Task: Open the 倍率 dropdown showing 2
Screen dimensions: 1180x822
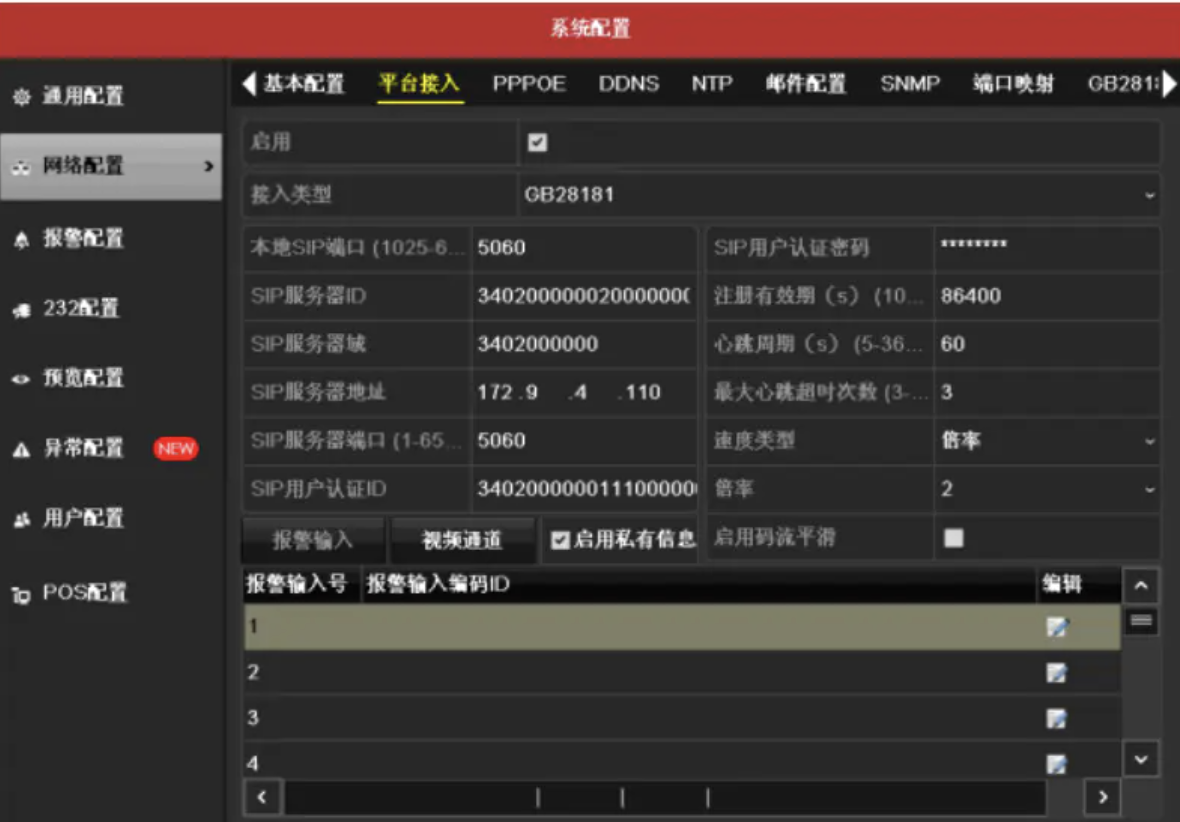Action: (x=1047, y=489)
